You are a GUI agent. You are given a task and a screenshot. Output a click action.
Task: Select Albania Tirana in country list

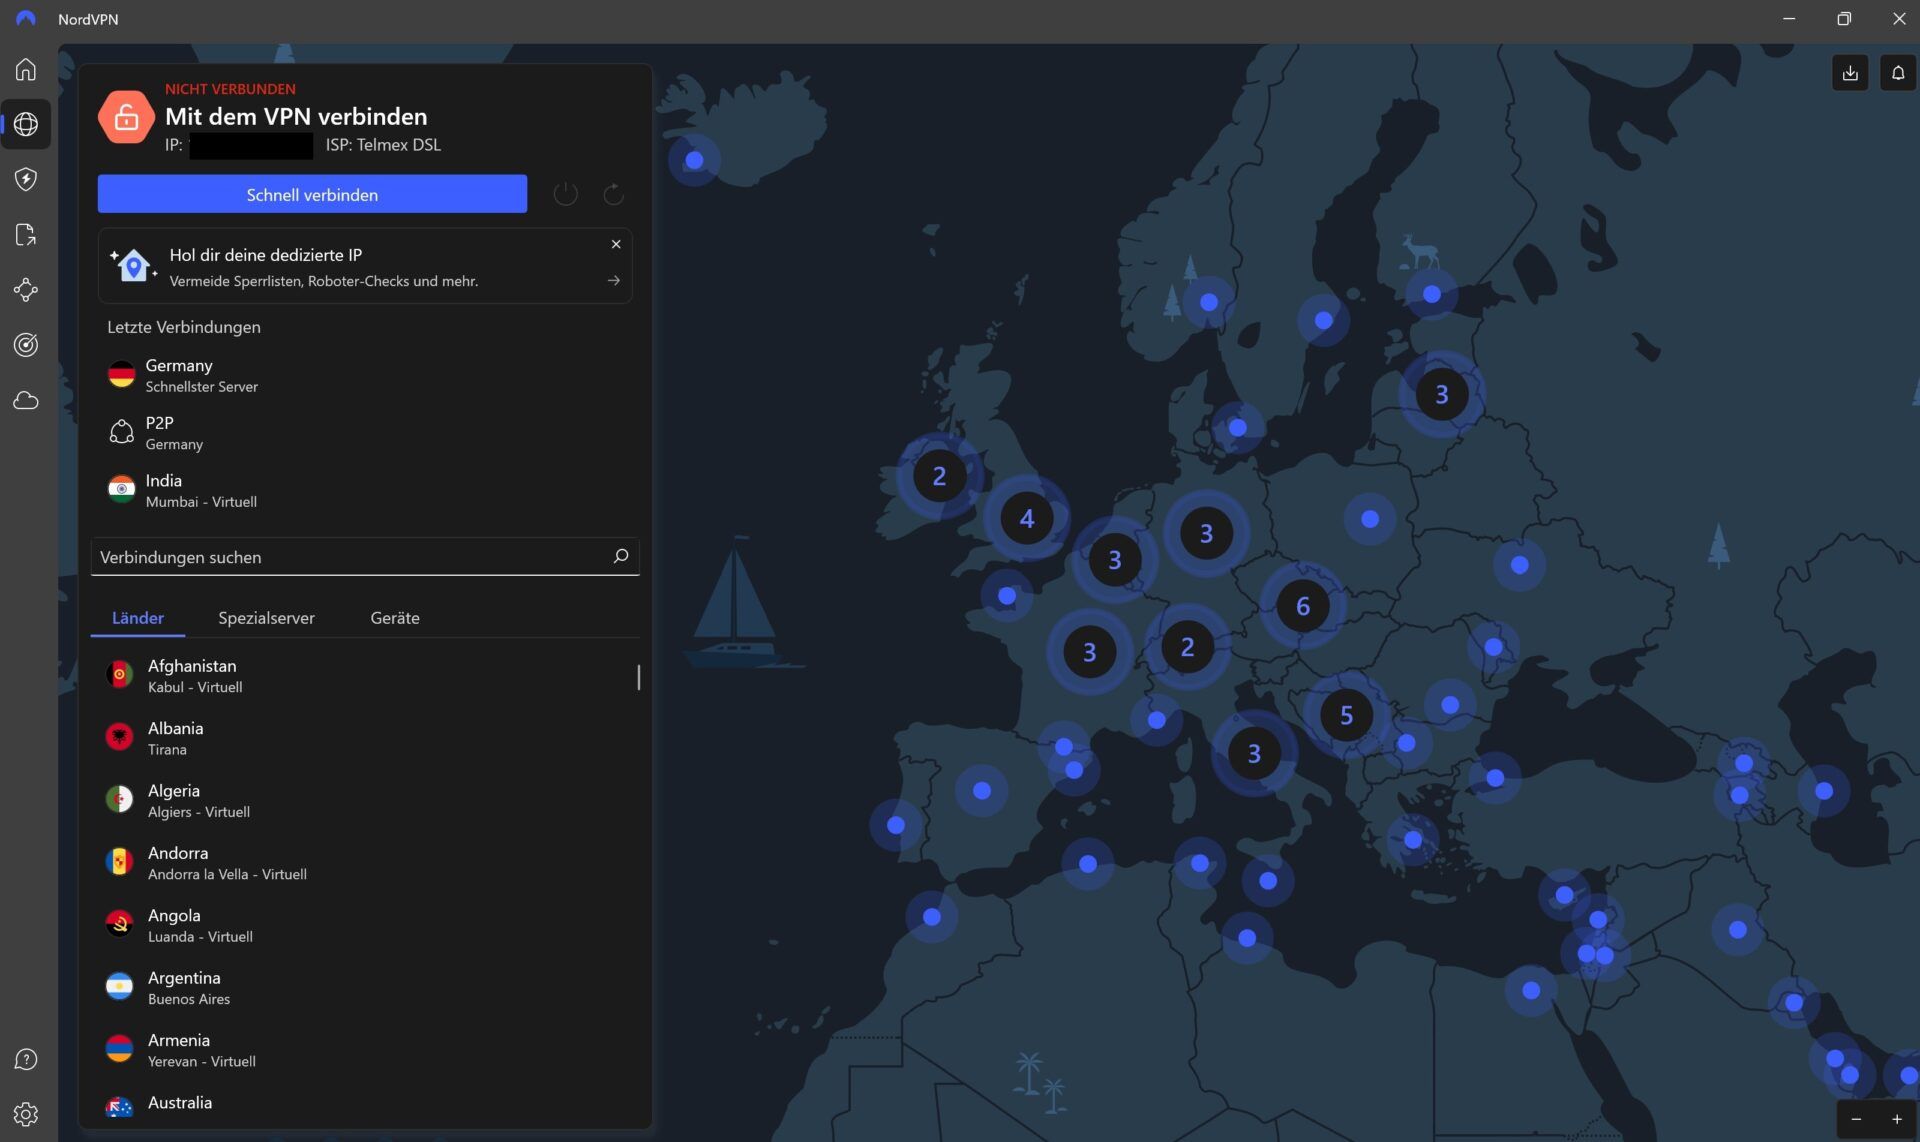point(365,738)
